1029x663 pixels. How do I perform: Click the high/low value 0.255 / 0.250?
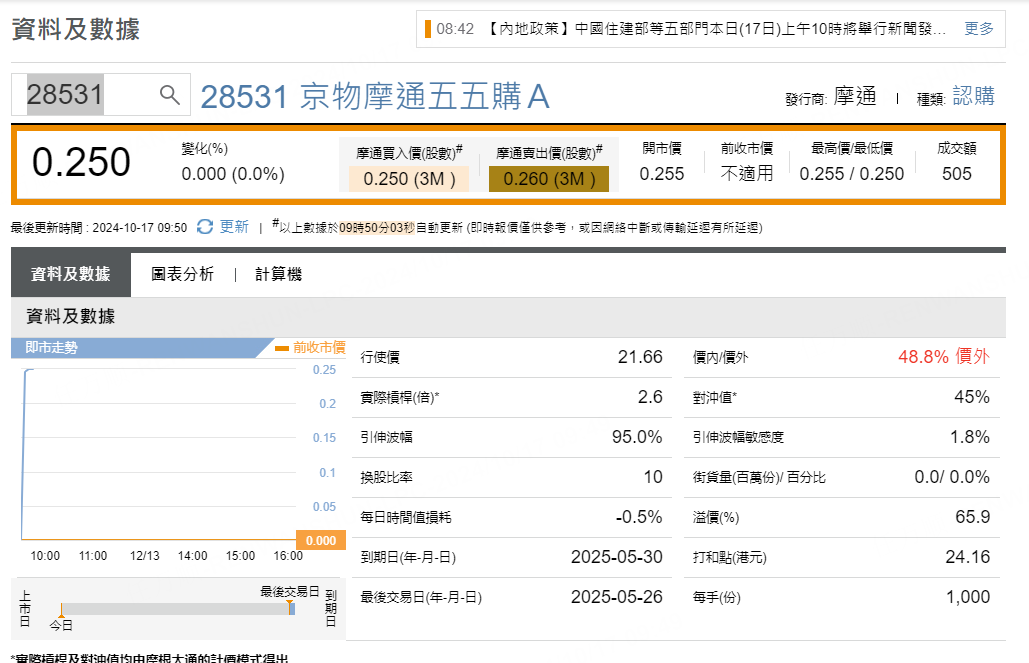[x=852, y=174]
